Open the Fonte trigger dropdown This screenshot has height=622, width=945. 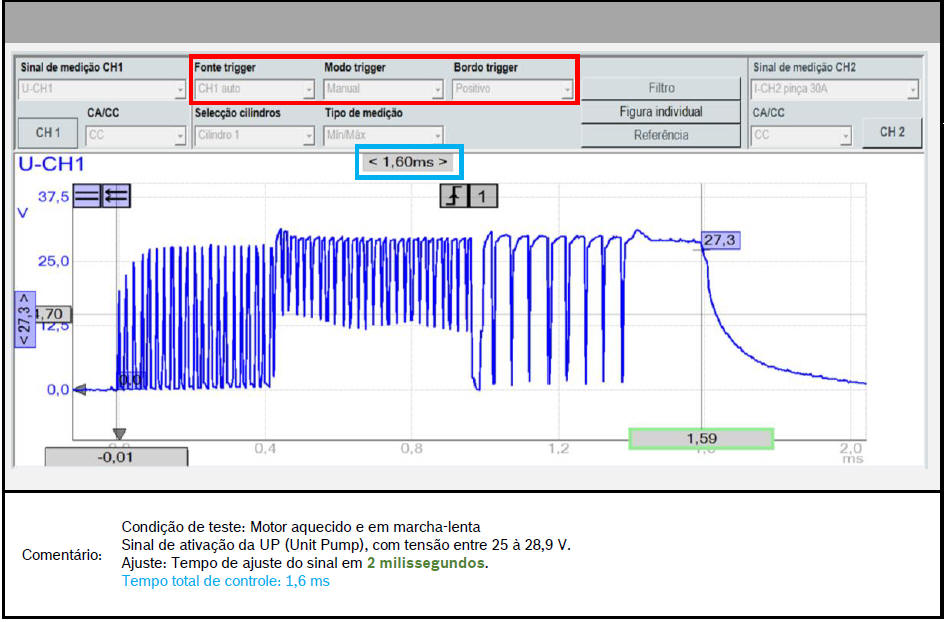click(x=254, y=90)
